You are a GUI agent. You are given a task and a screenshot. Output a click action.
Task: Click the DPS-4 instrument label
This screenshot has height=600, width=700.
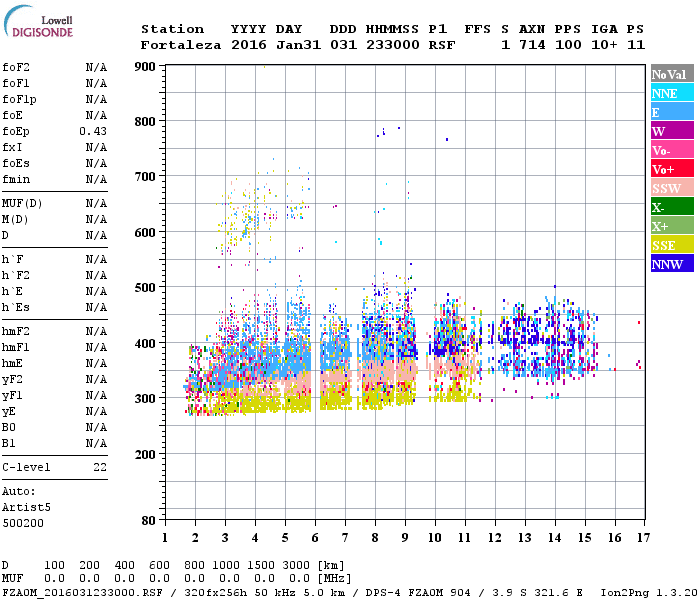(383, 592)
